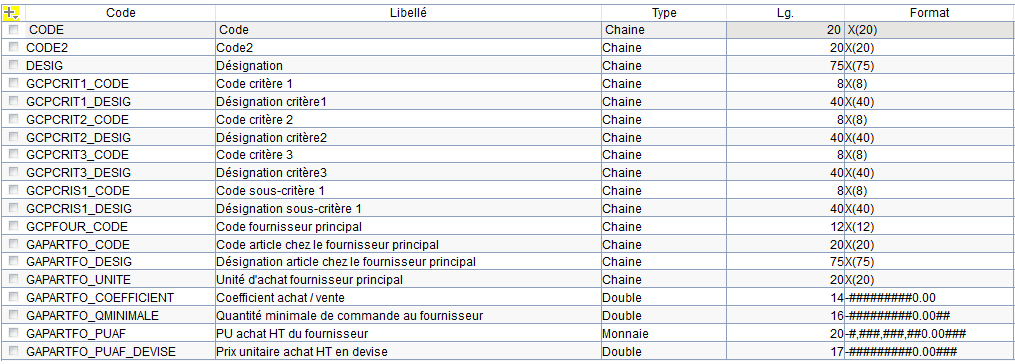Tick the checkbox for CODE2 row
Screen dimensions: 1015x364
[14, 47]
